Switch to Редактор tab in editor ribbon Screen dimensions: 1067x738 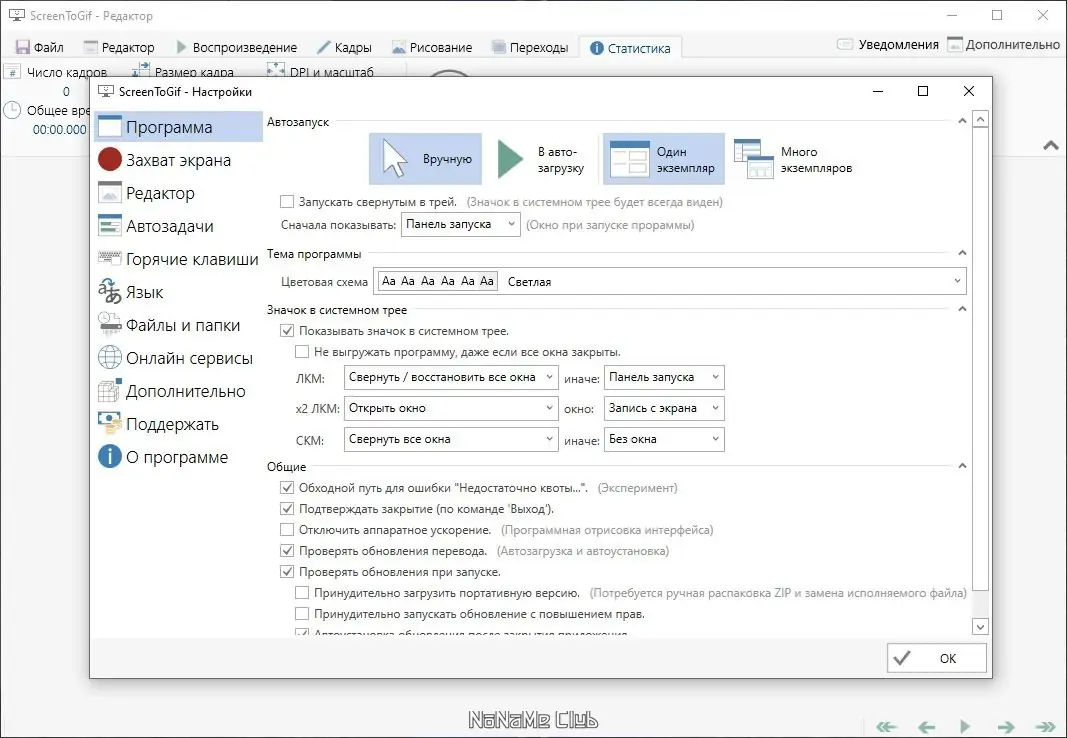(119, 47)
